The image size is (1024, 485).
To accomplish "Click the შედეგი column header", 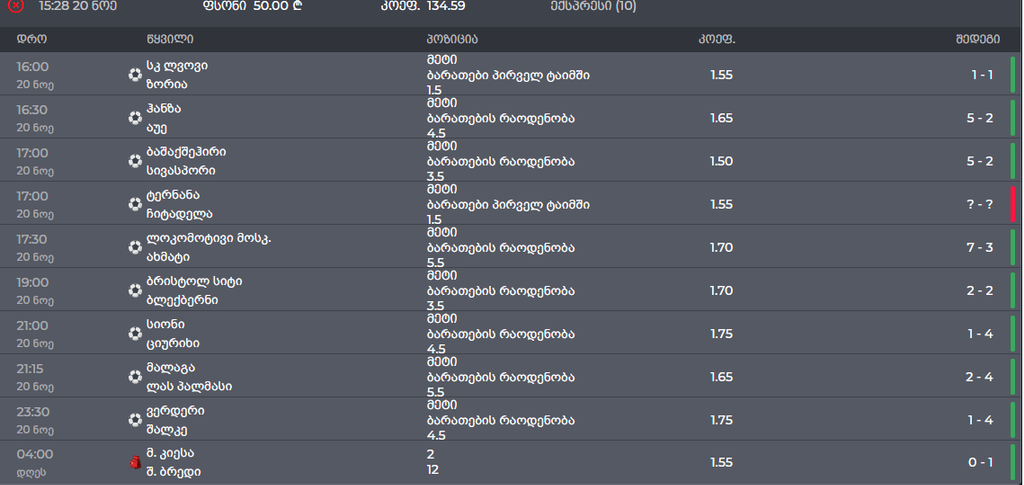I will [x=978, y=39].
